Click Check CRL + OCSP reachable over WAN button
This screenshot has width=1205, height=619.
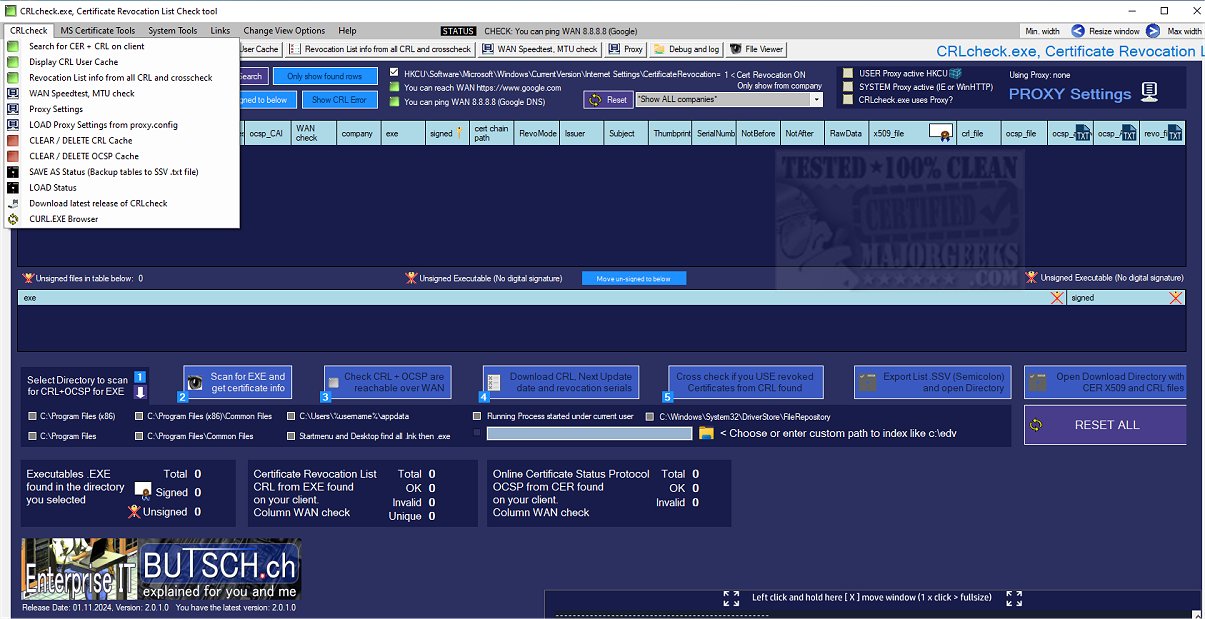click(x=387, y=382)
